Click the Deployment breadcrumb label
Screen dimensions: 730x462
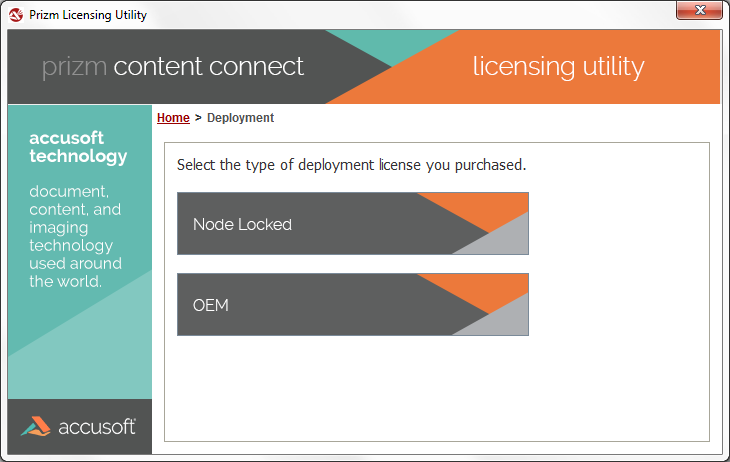[240, 118]
